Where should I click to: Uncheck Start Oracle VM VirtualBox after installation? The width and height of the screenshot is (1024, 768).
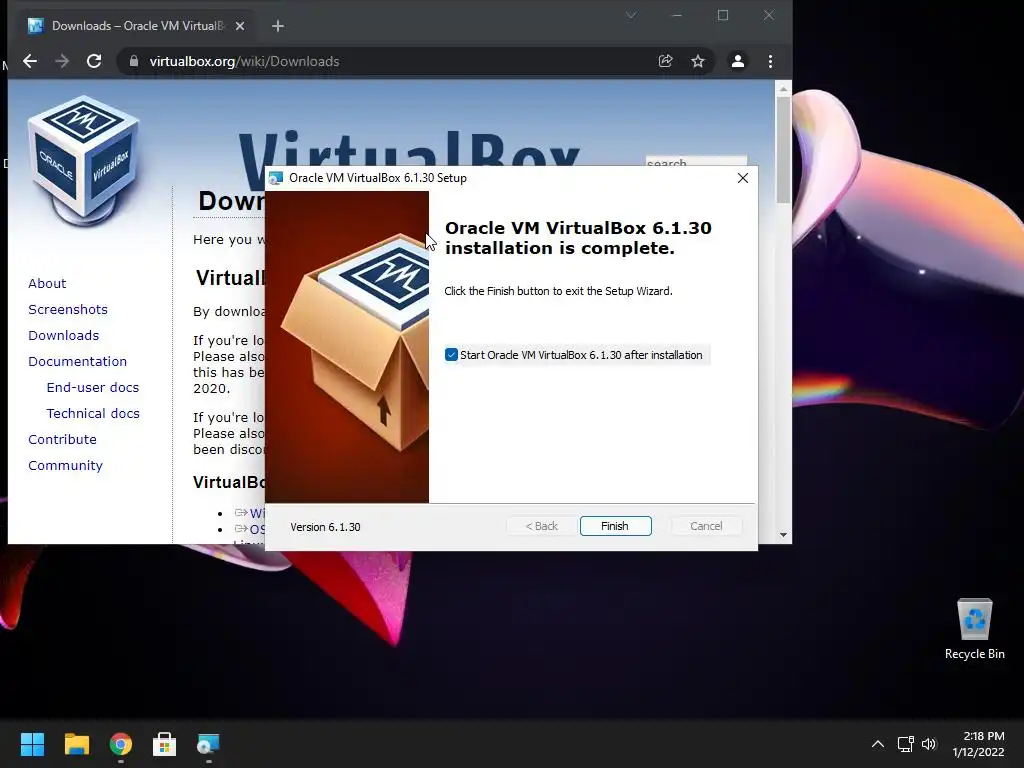tap(451, 355)
